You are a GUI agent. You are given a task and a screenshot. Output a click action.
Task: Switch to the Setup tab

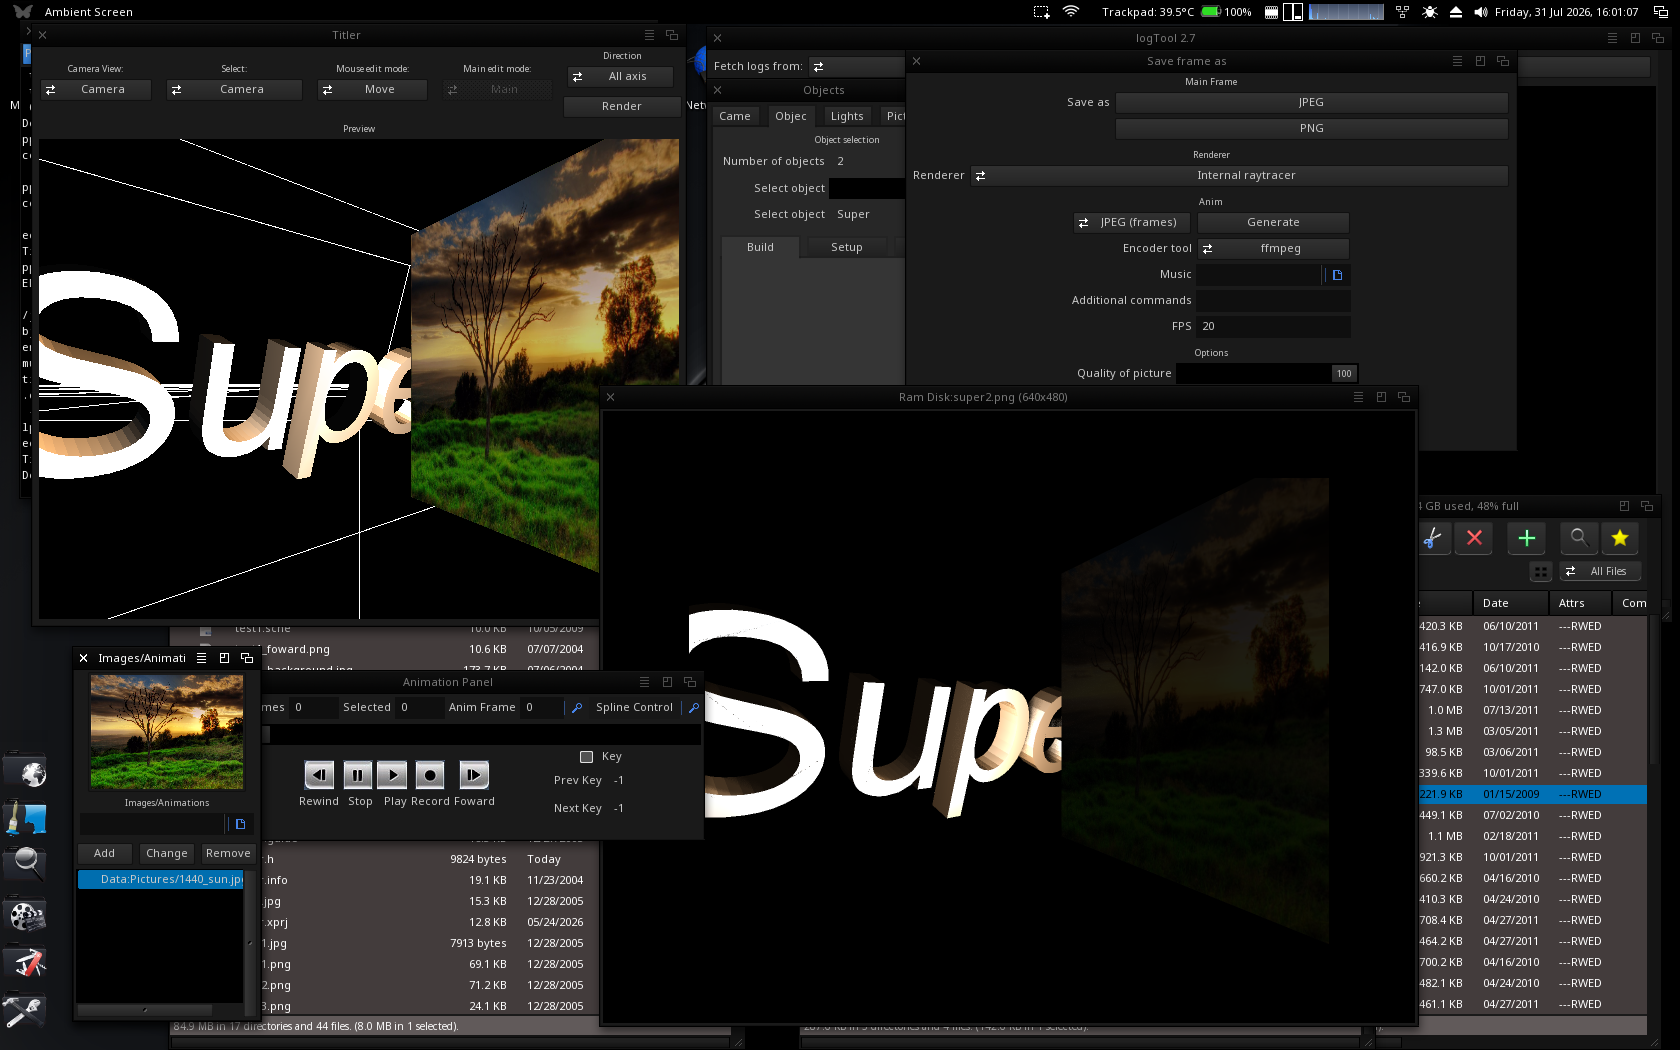click(x=847, y=247)
